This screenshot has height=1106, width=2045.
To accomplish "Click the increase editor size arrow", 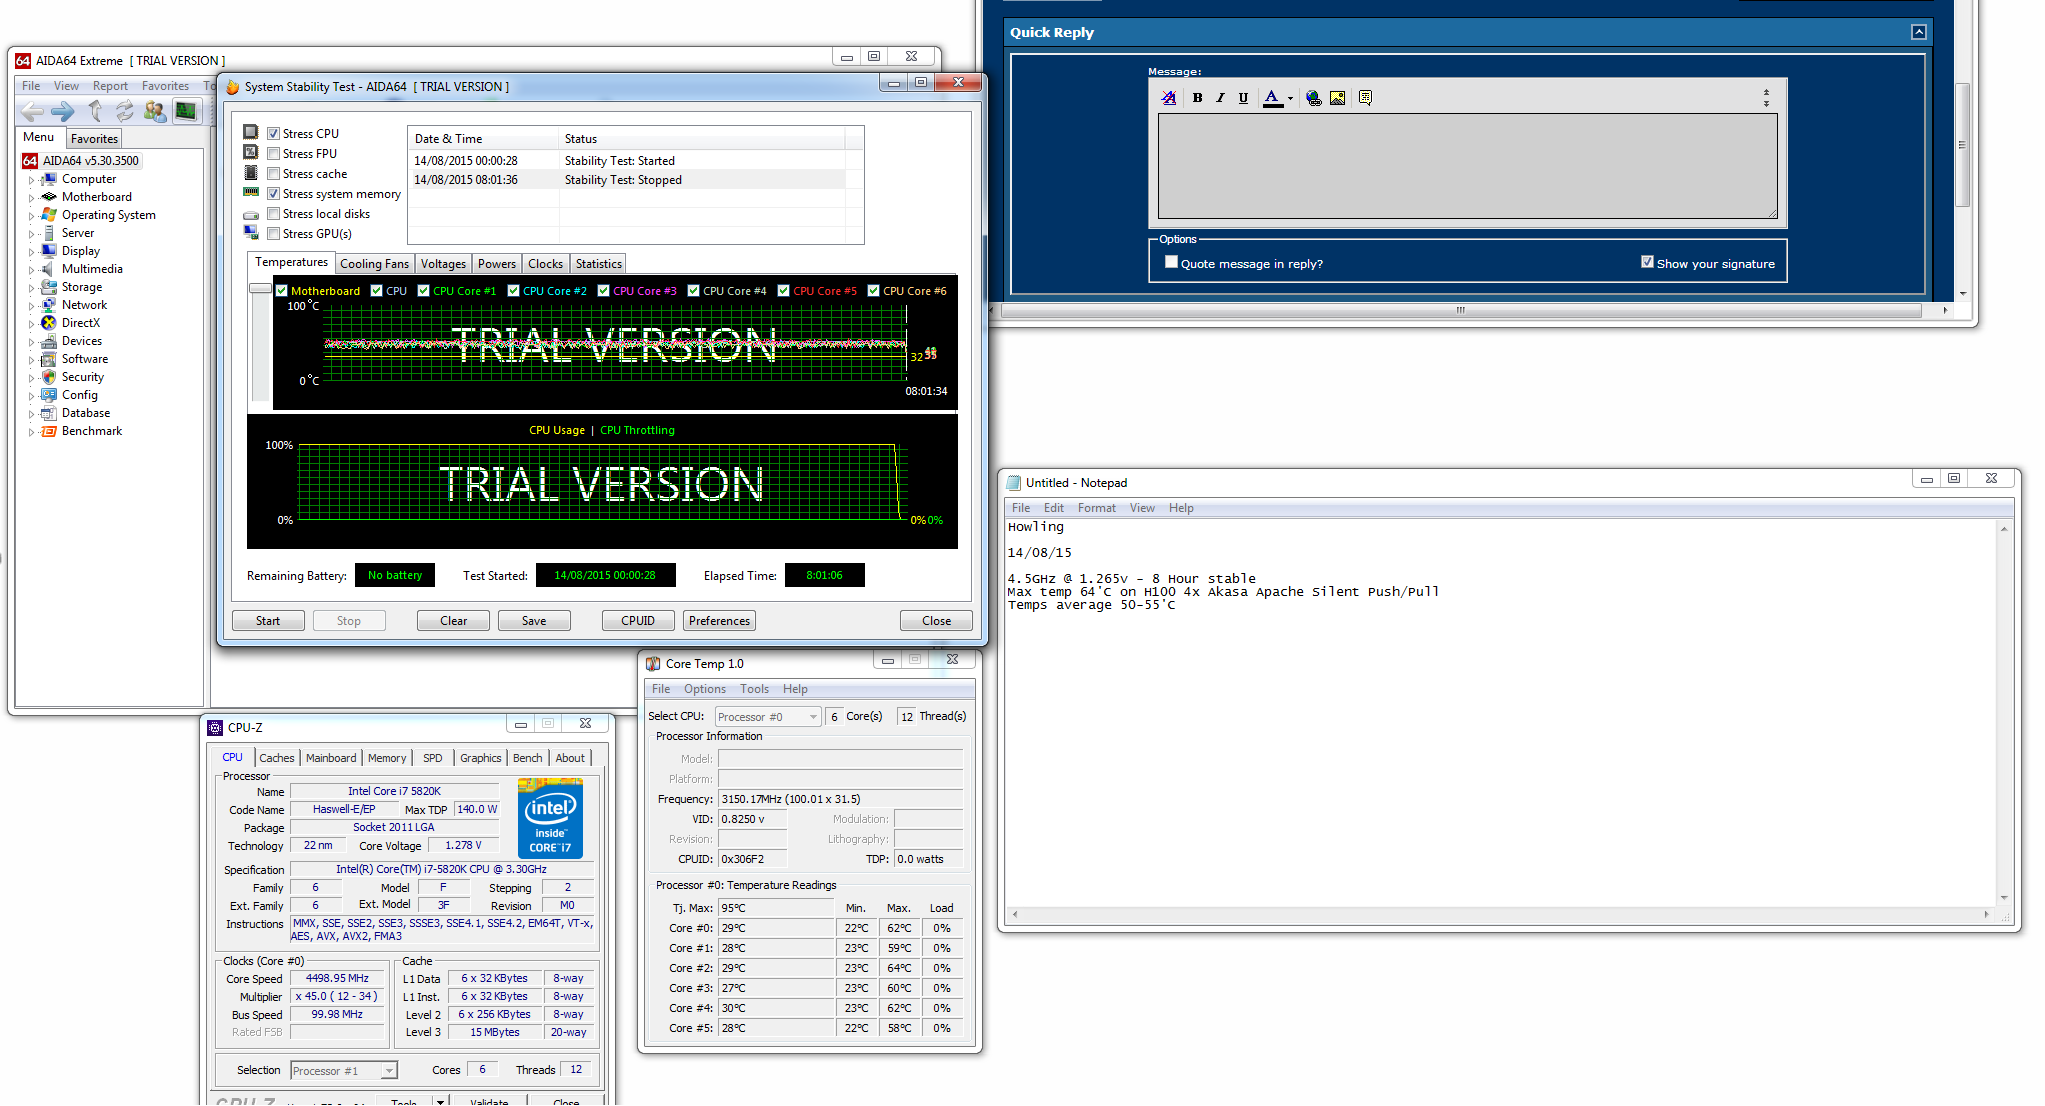I will (x=1766, y=103).
